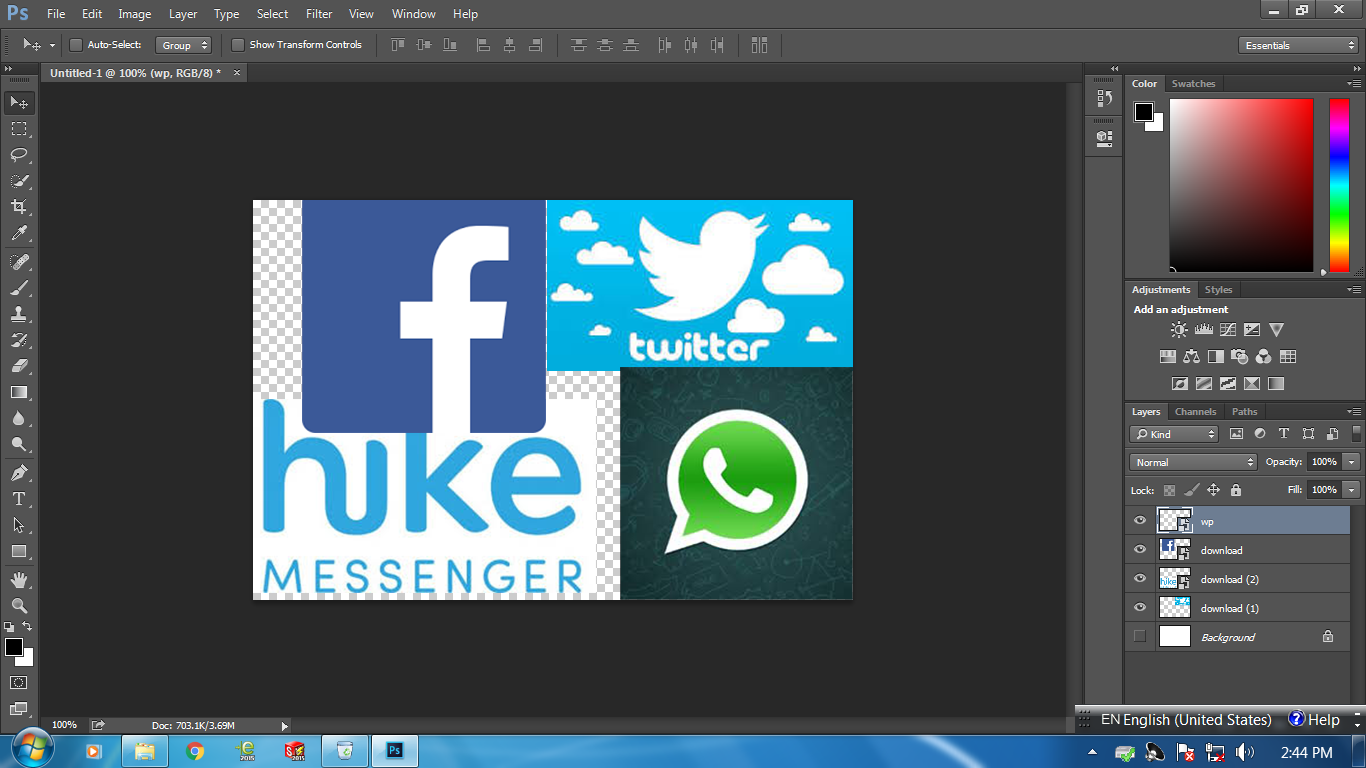Select the Eraser tool
1366x768 pixels.
pyautogui.click(x=19, y=366)
